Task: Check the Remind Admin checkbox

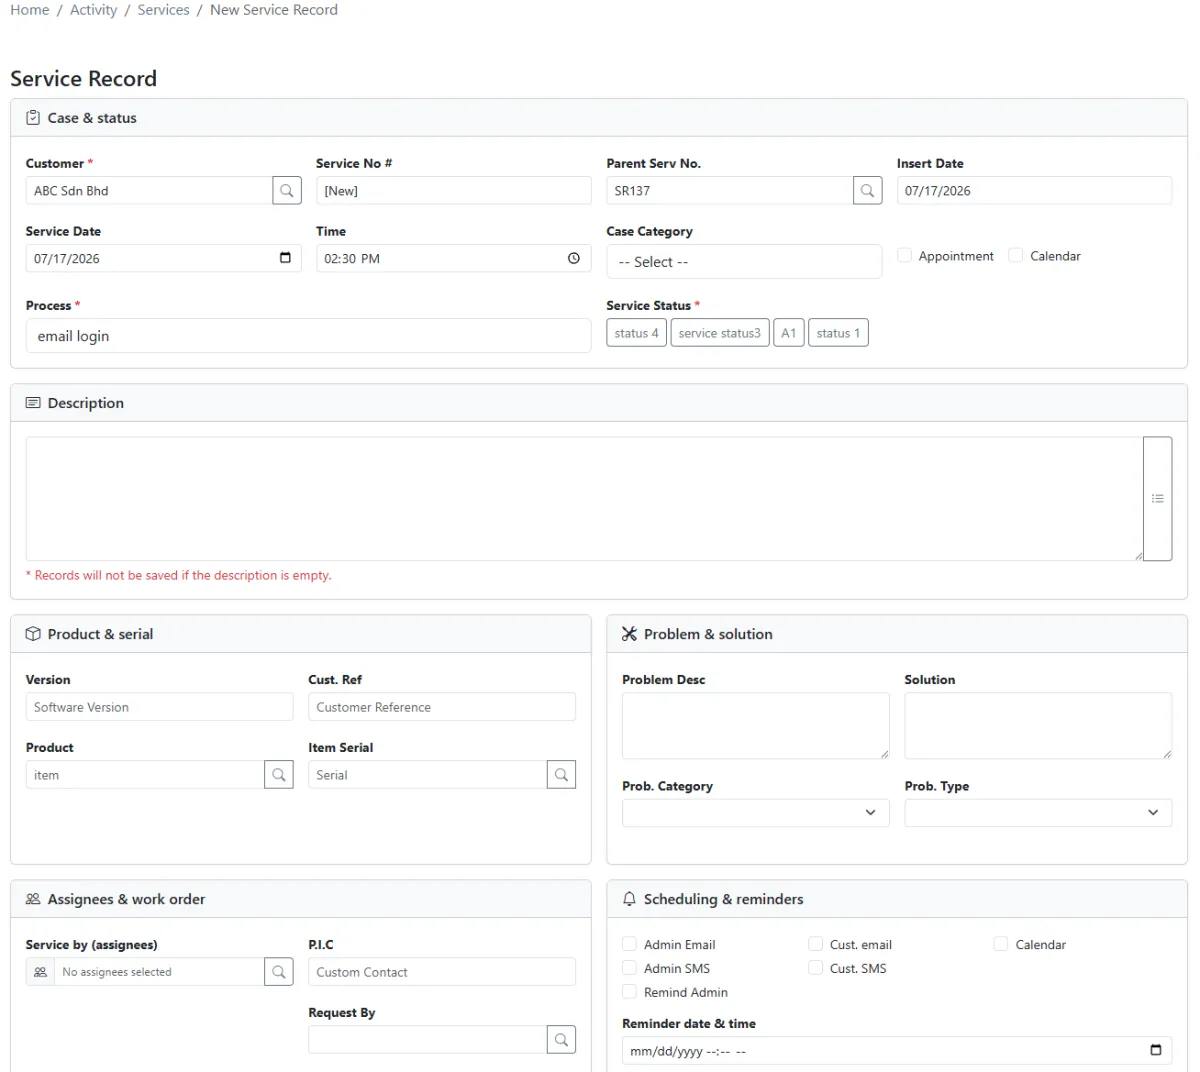Action: 630,992
